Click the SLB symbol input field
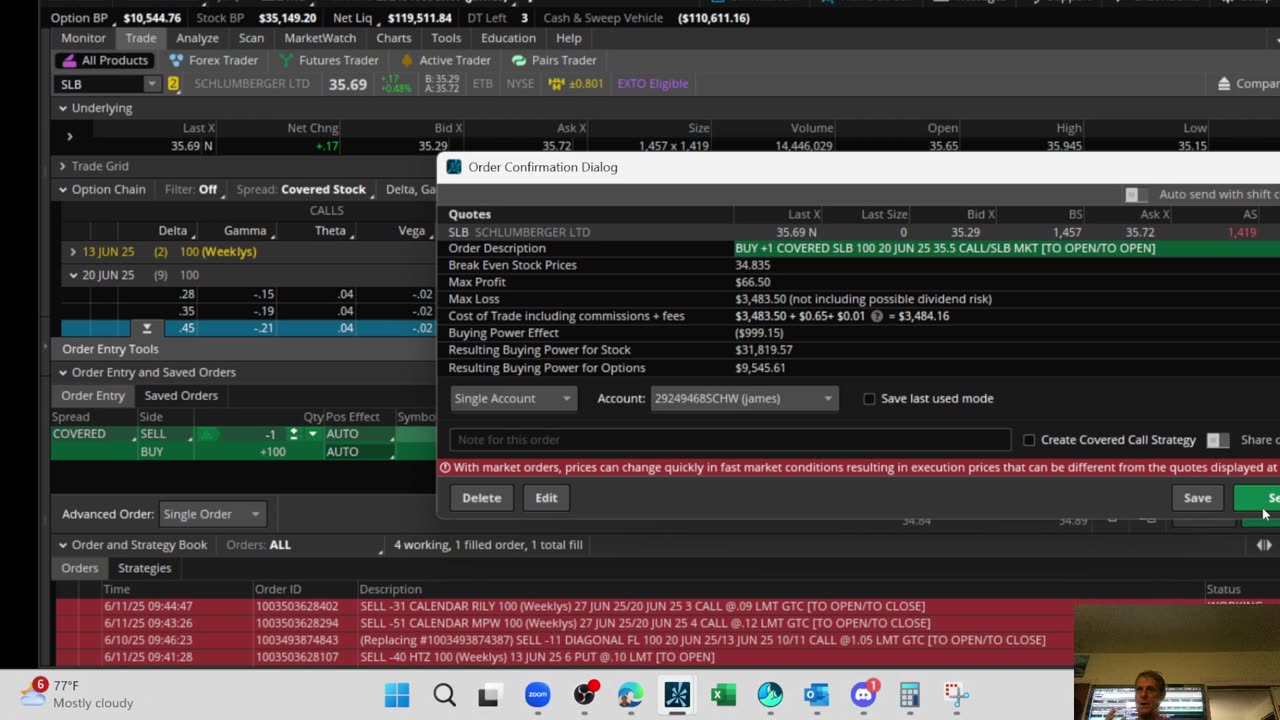 [x=99, y=84]
